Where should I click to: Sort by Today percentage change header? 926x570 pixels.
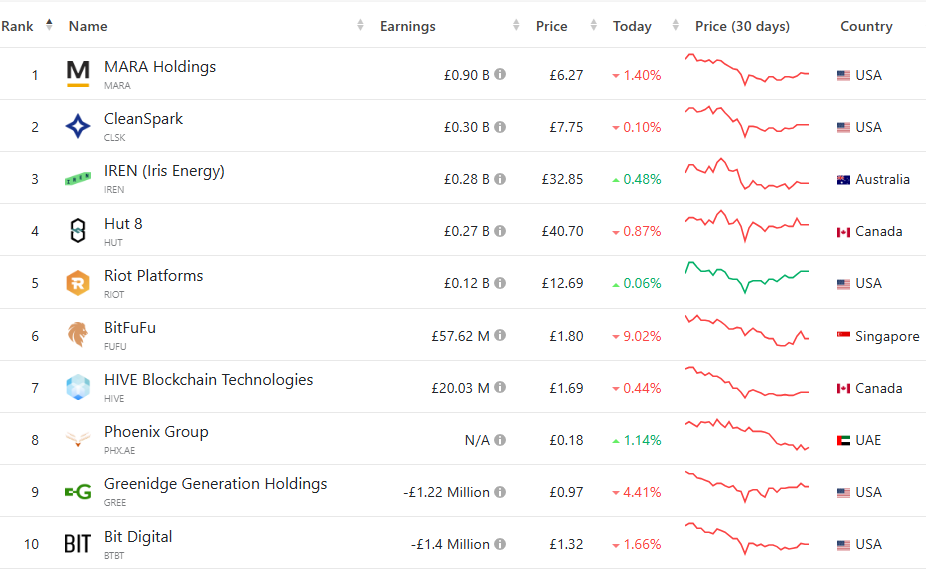(632, 26)
